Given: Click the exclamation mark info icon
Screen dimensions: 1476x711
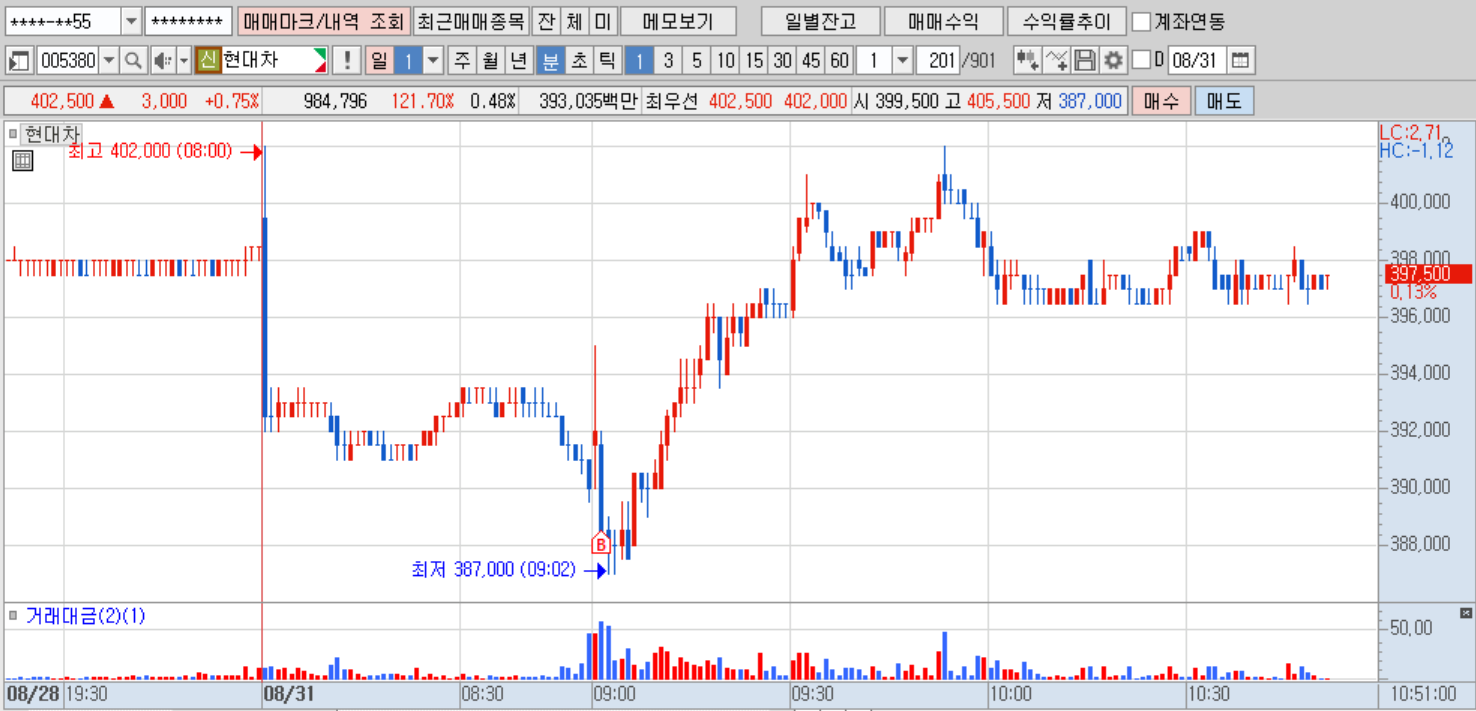Looking at the screenshot, I should point(346,61).
